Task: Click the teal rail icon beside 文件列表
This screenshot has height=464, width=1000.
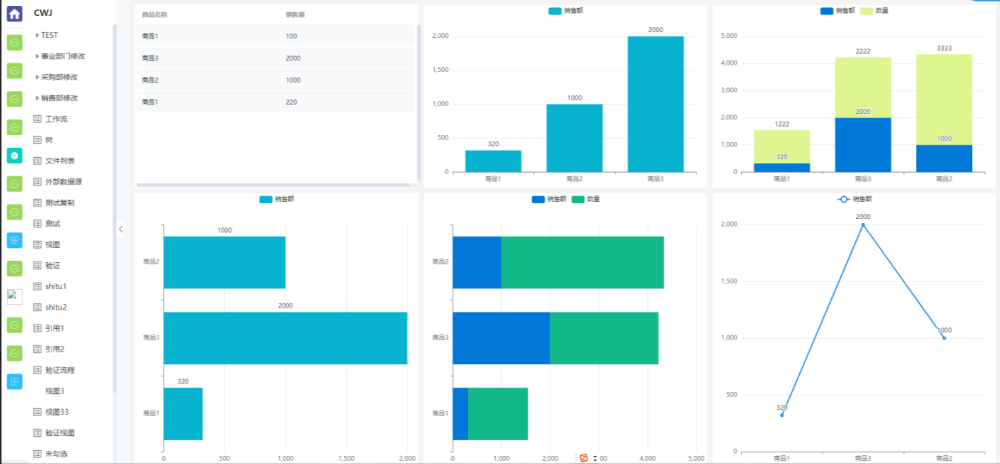Action: point(14,156)
